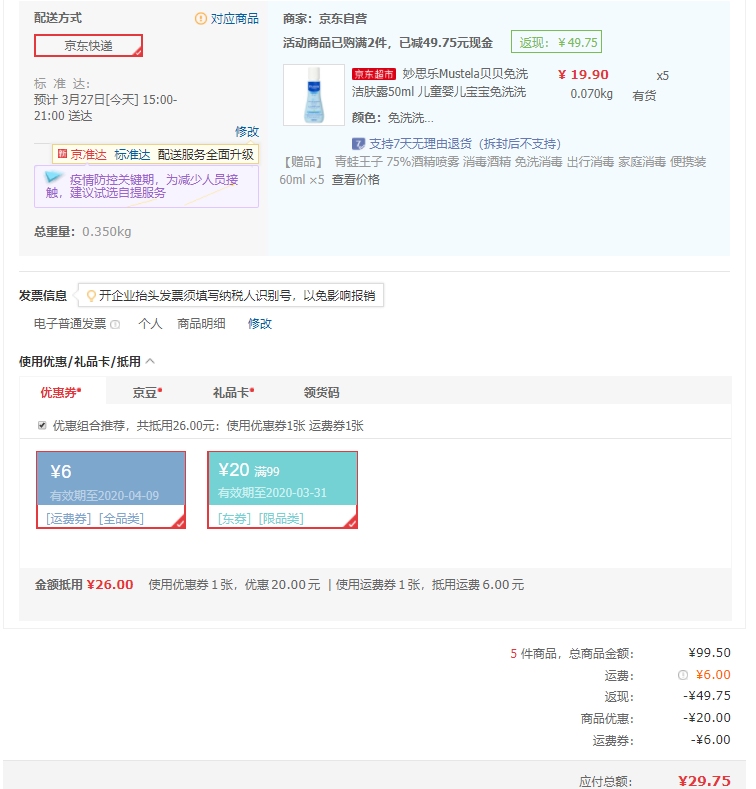Click the 返现 -¥49.75 summary value
Viewport: 756px width, 789px height.
coord(707,696)
